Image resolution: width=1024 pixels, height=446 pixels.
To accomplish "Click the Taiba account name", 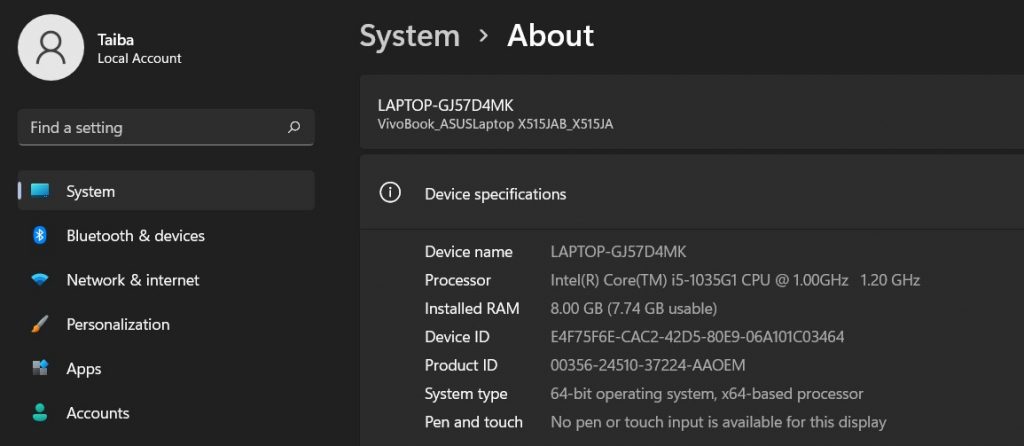I will 116,37.
